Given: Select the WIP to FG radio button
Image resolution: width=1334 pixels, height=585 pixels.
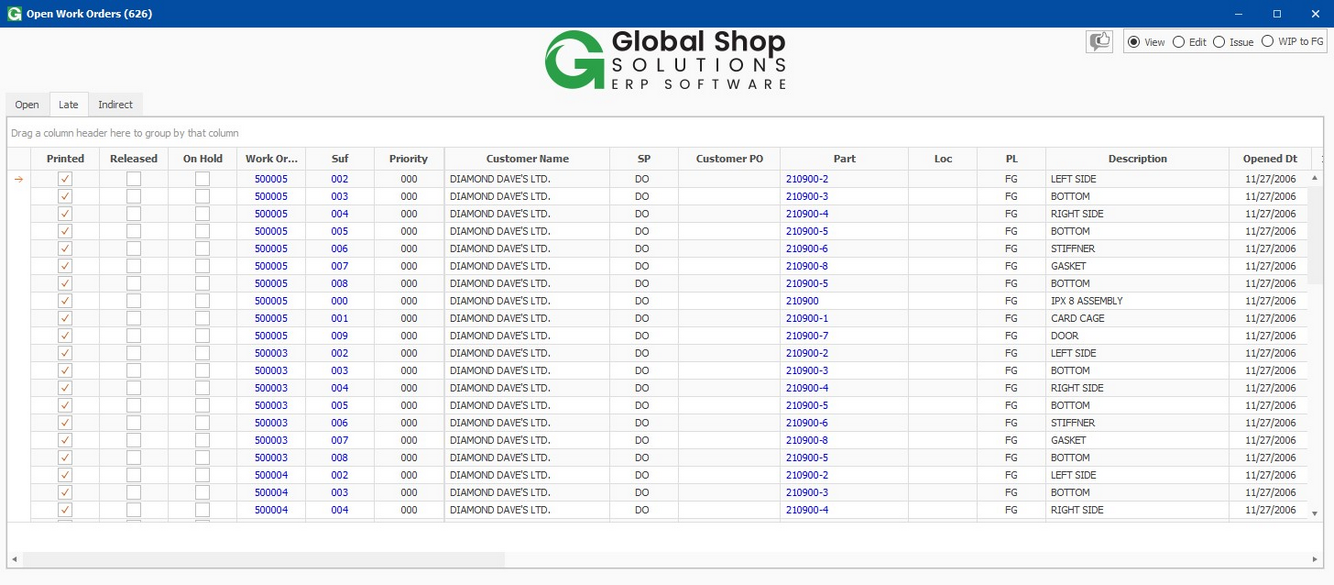Looking at the screenshot, I should point(1267,42).
